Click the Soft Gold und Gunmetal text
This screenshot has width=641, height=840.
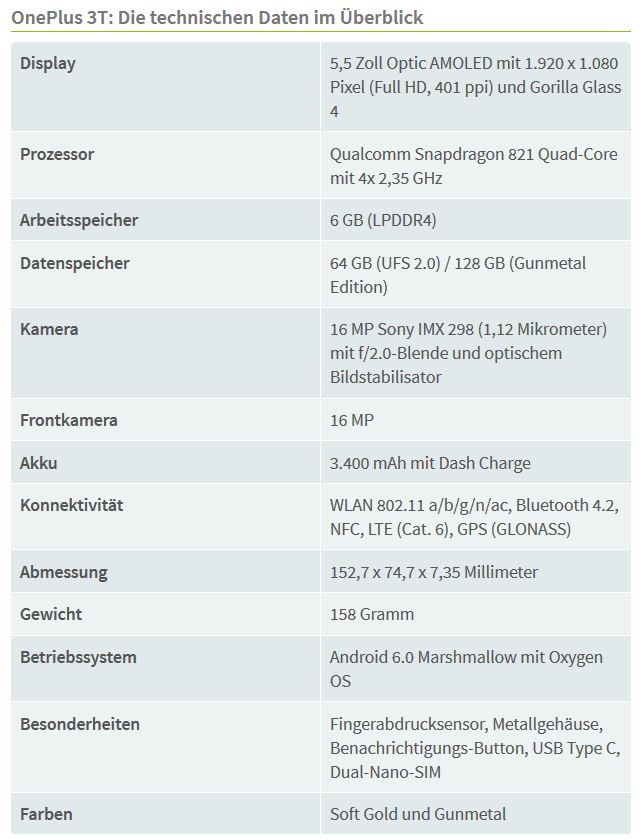tap(418, 814)
